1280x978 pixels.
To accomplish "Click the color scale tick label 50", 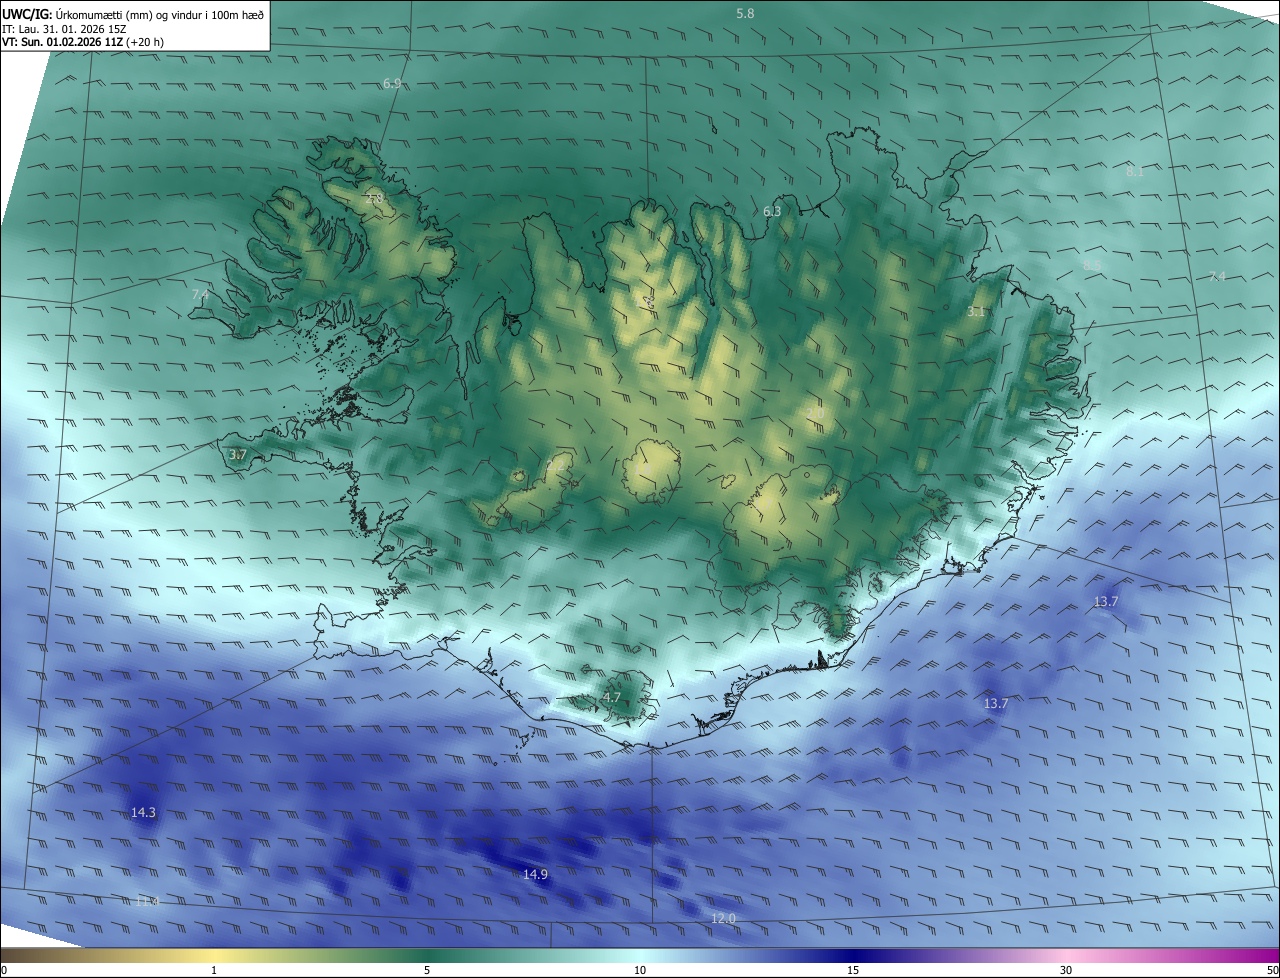I will [x=1272, y=970].
